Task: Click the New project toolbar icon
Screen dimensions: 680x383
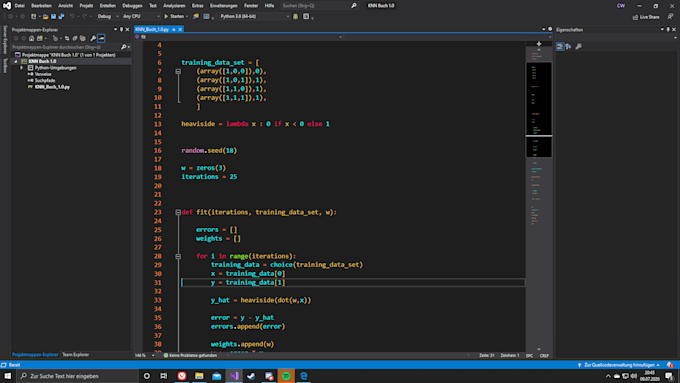Action: 33,16
